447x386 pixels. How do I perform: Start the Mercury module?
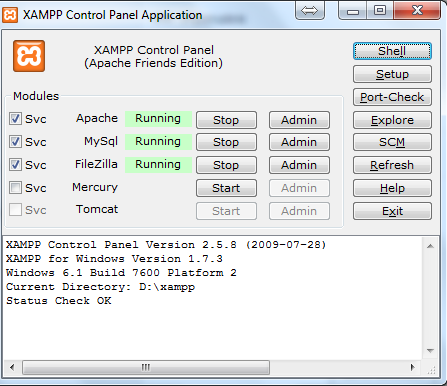tap(226, 188)
